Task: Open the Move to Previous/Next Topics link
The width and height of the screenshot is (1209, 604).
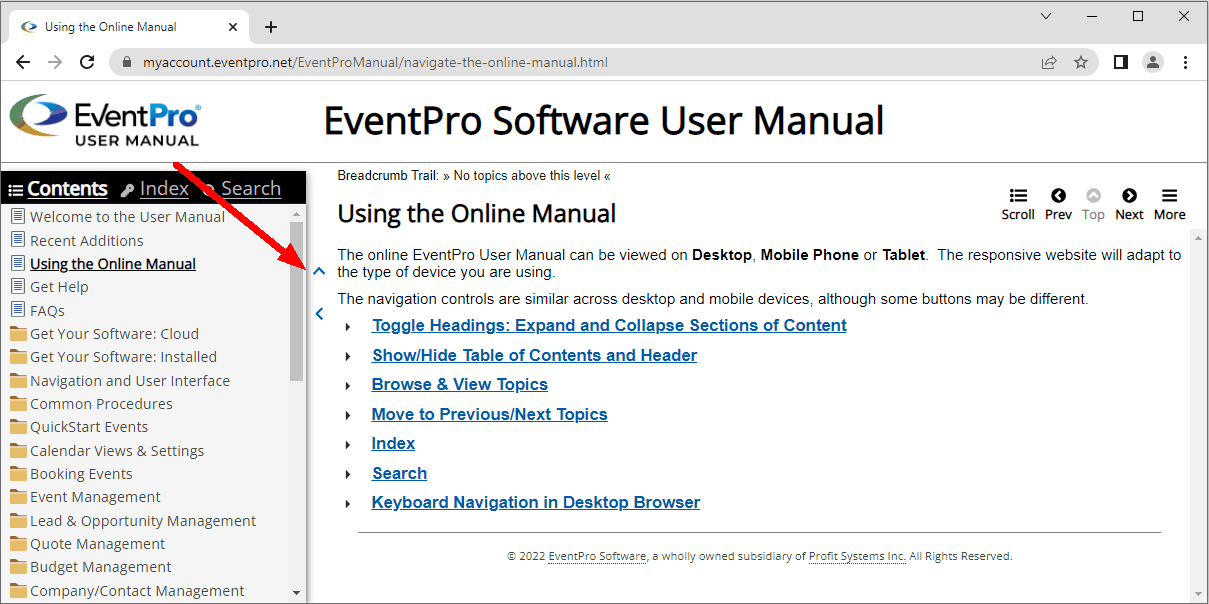Action: 490,414
